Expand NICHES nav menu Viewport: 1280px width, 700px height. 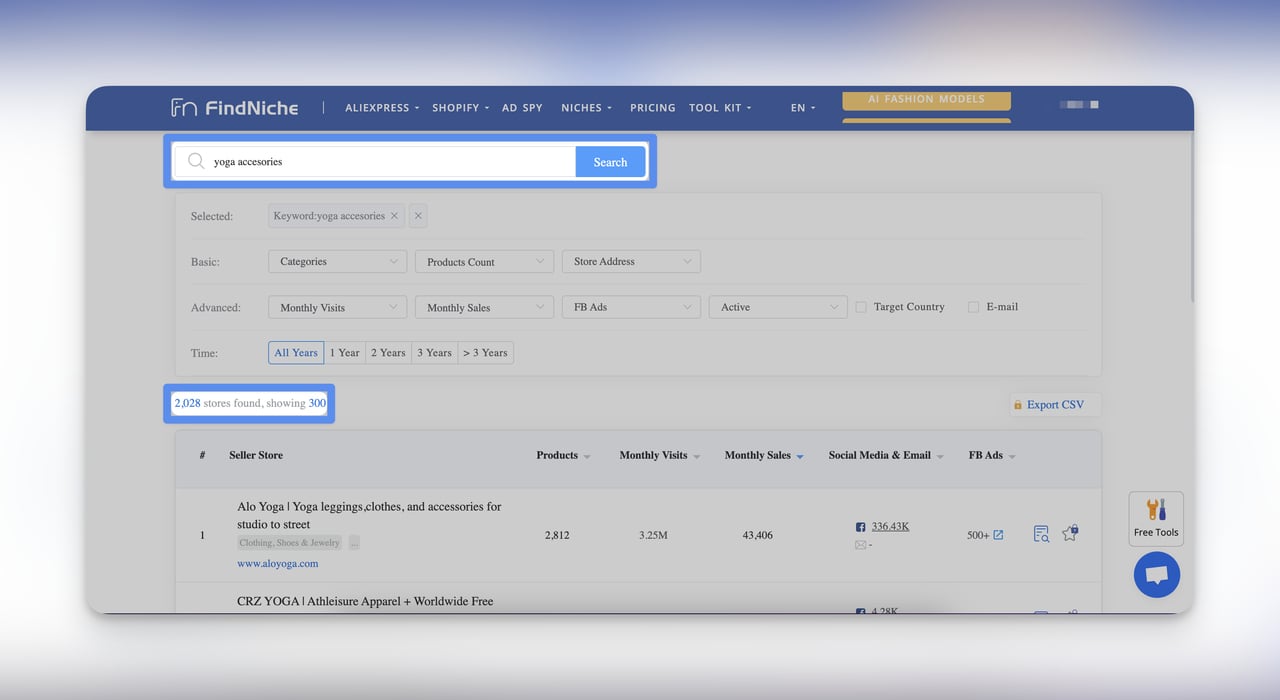[x=586, y=107]
